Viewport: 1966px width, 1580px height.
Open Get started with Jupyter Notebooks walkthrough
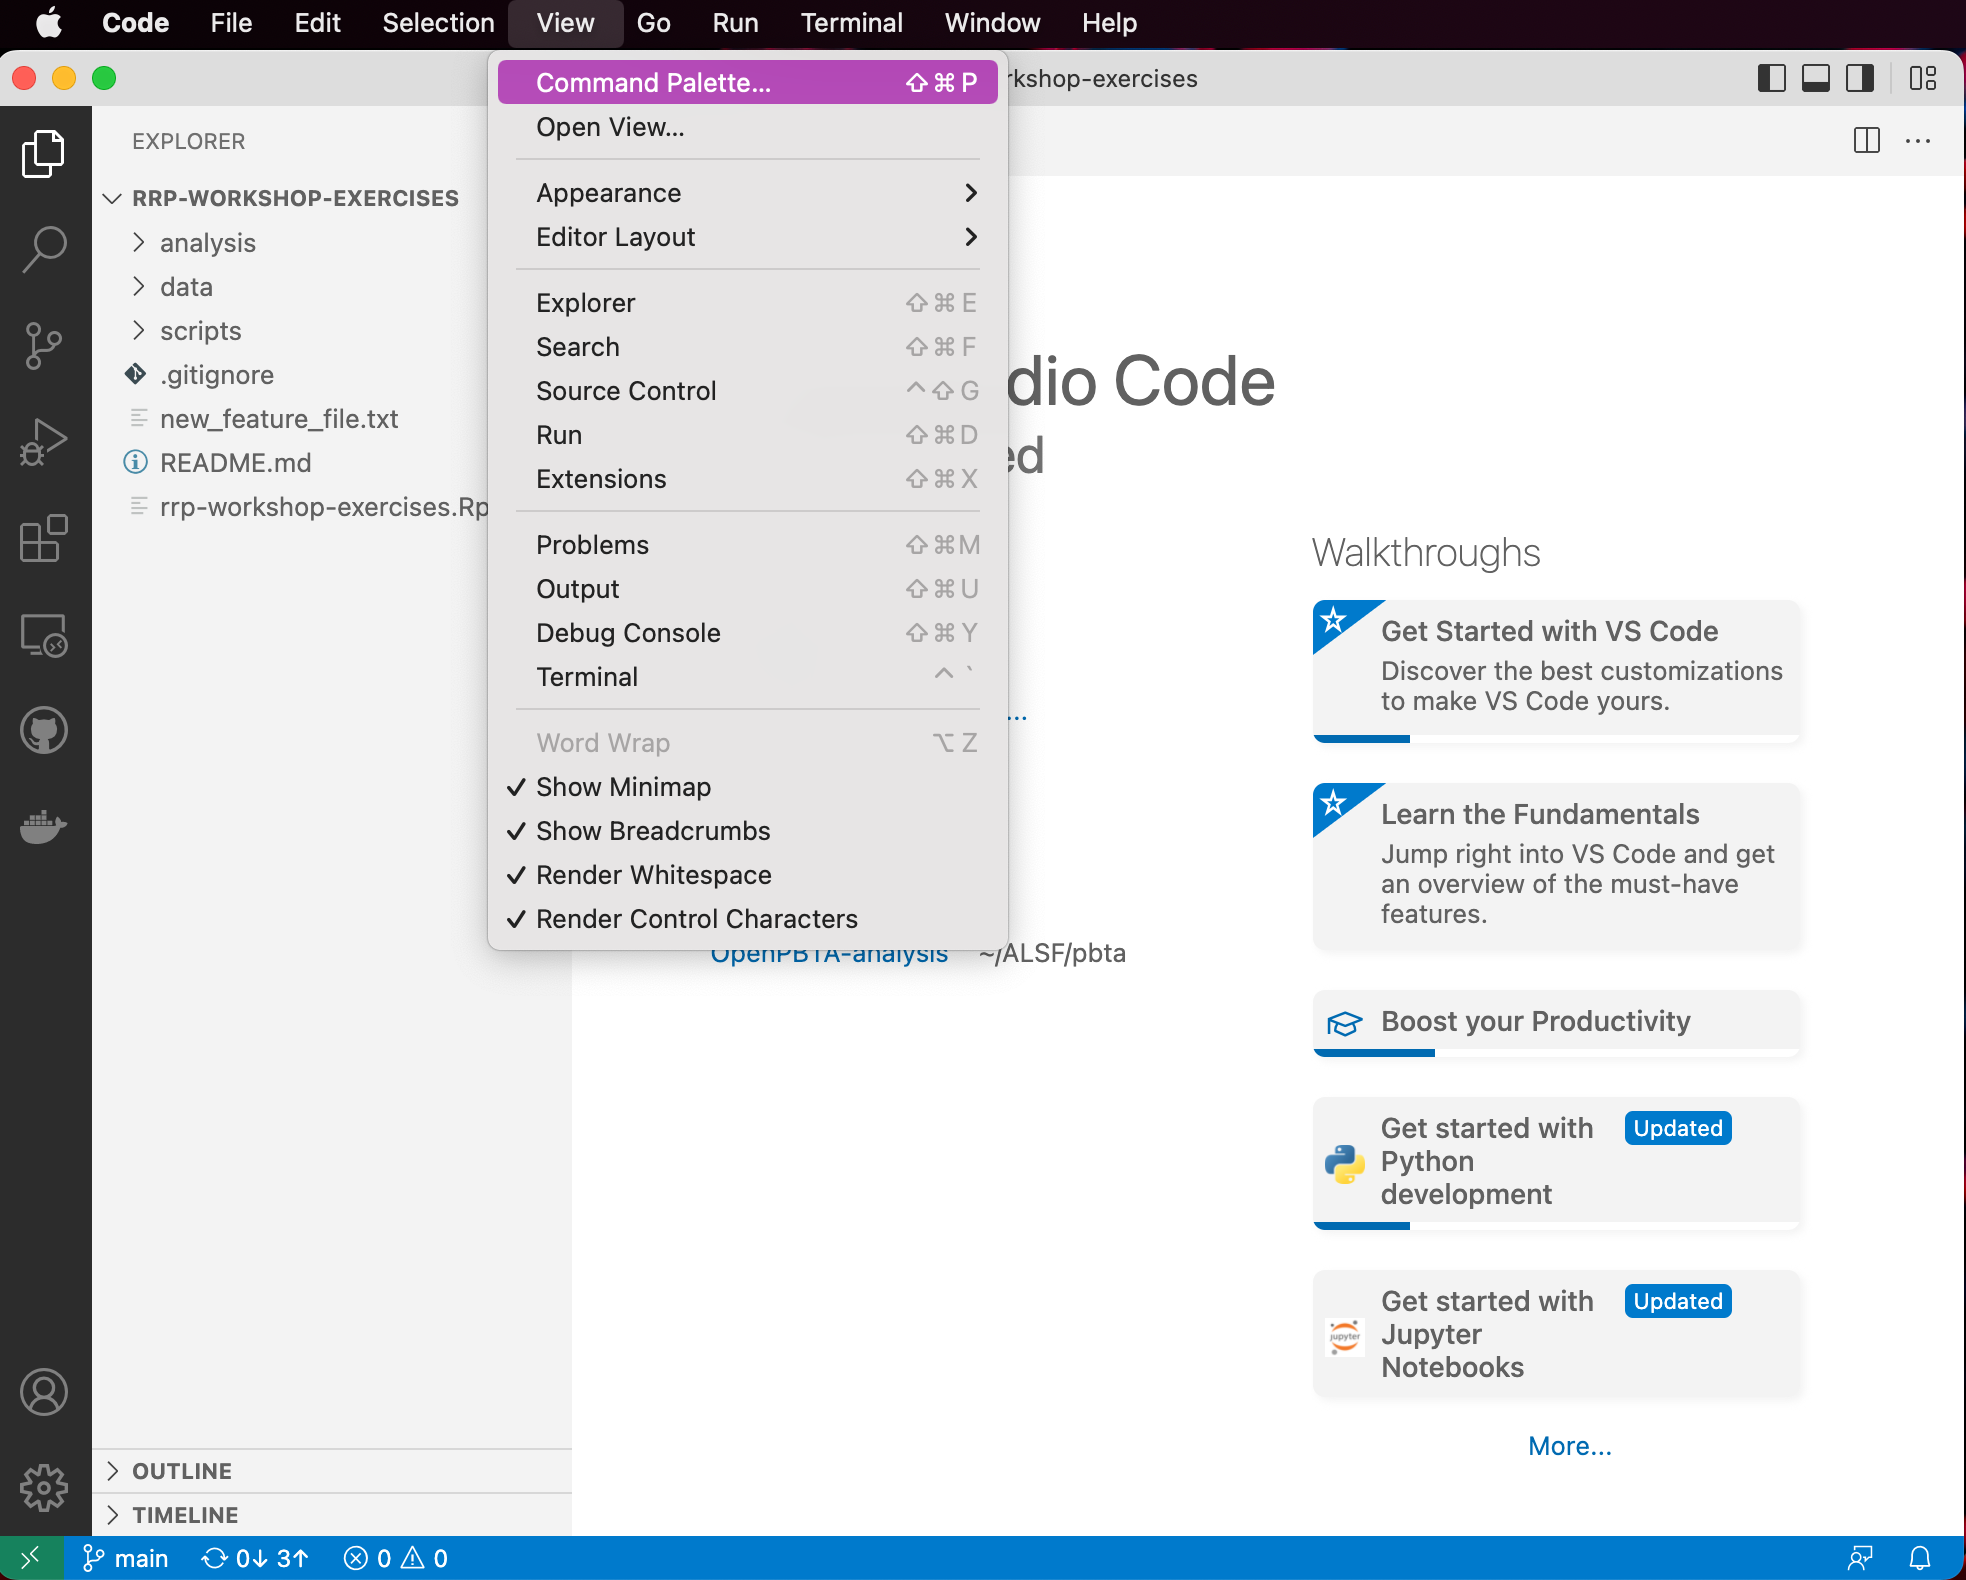(x=1556, y=1335)
